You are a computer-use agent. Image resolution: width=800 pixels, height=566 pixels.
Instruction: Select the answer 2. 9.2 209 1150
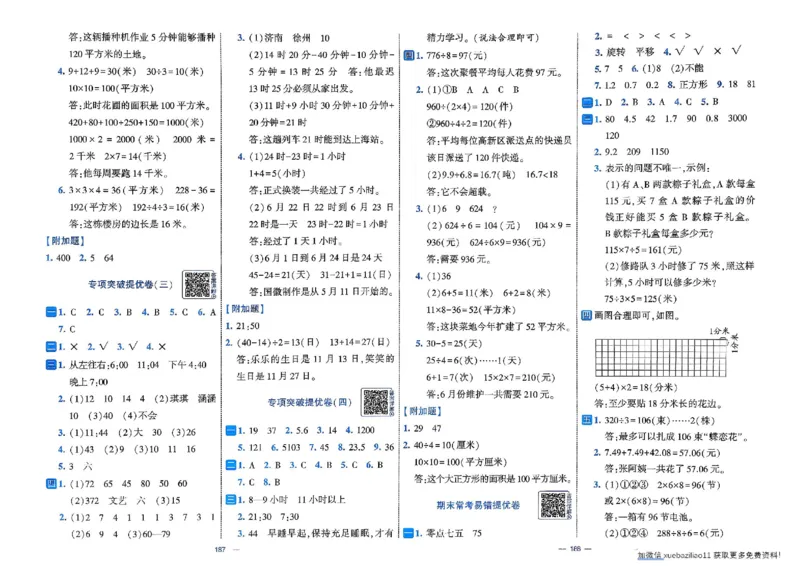point(631,152)
